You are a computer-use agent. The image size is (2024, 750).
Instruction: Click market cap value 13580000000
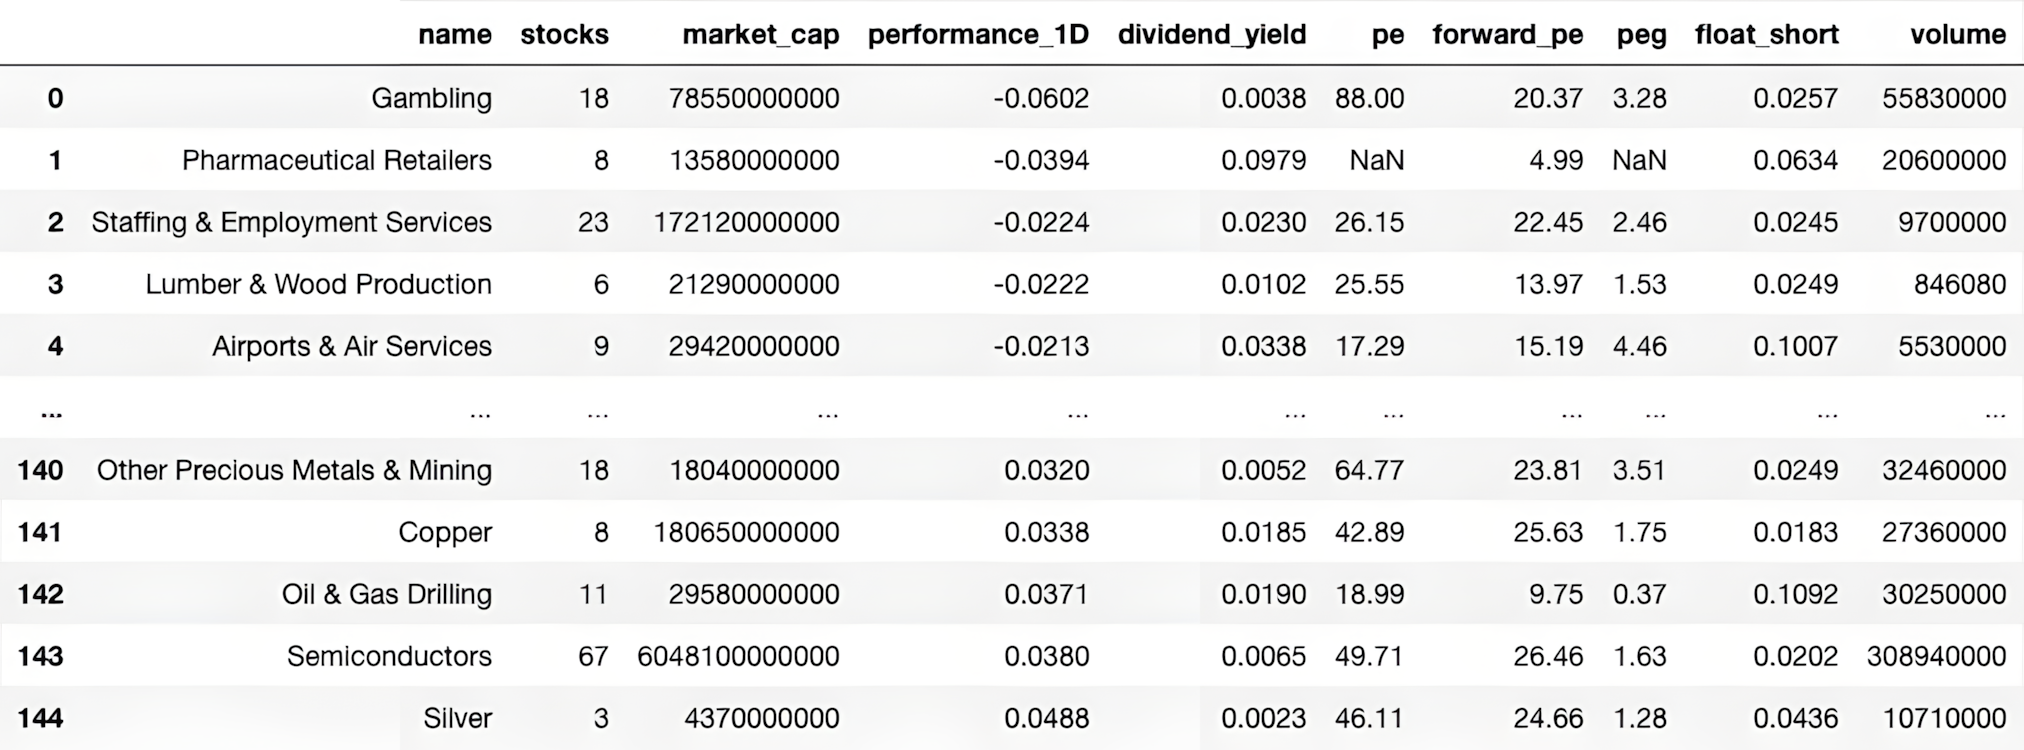754,160
